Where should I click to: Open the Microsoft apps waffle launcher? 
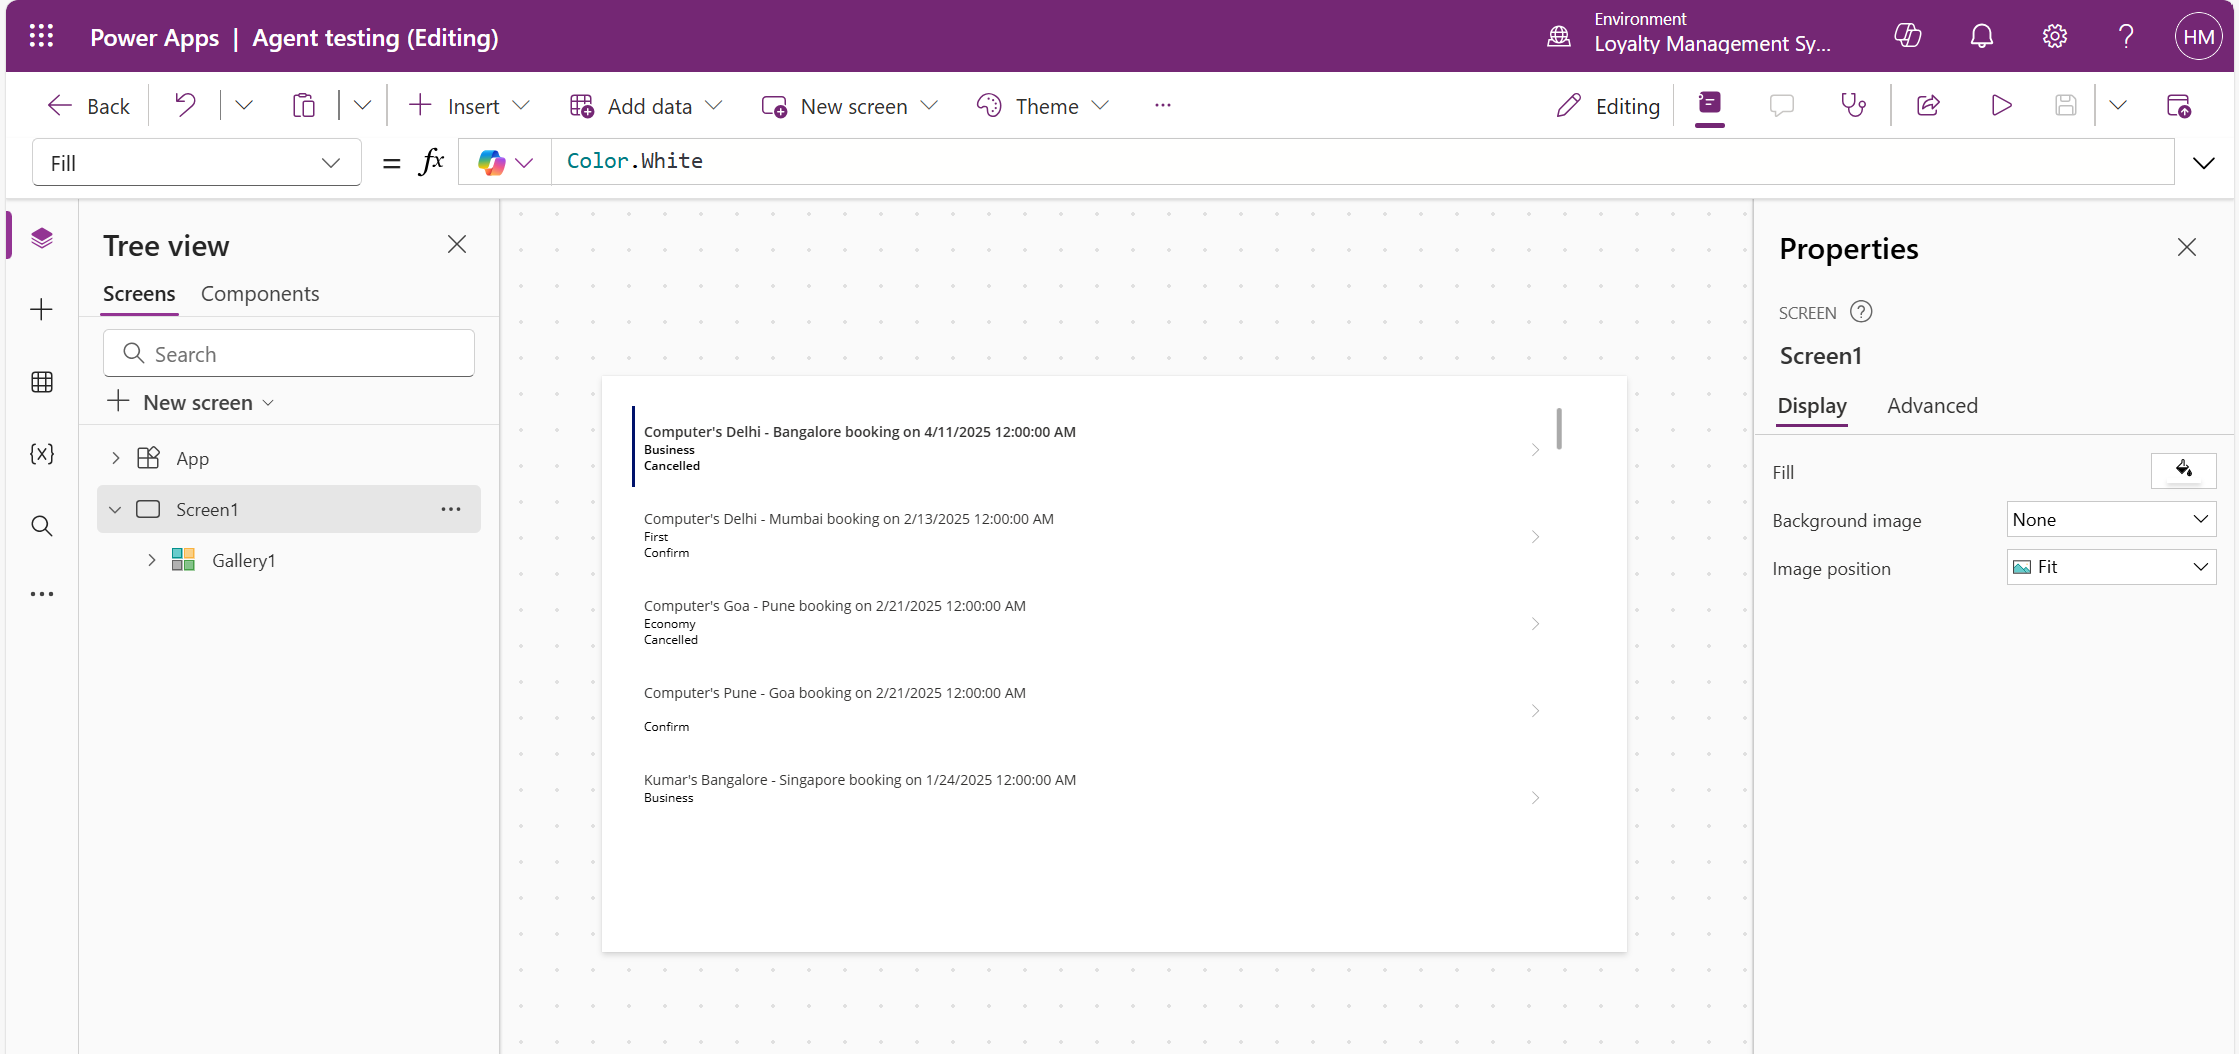tap(41, 37)
